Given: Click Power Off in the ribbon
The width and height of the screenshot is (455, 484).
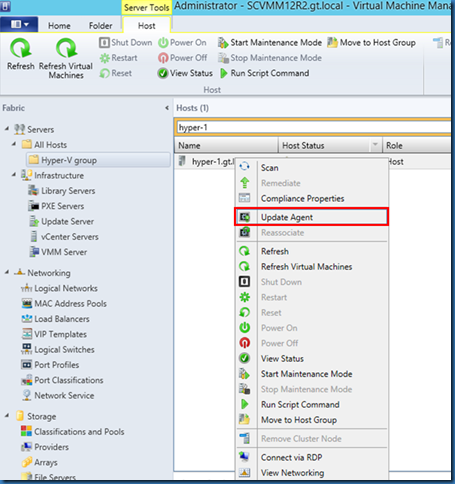Looking at the screenshot, I should pos(182,58).
